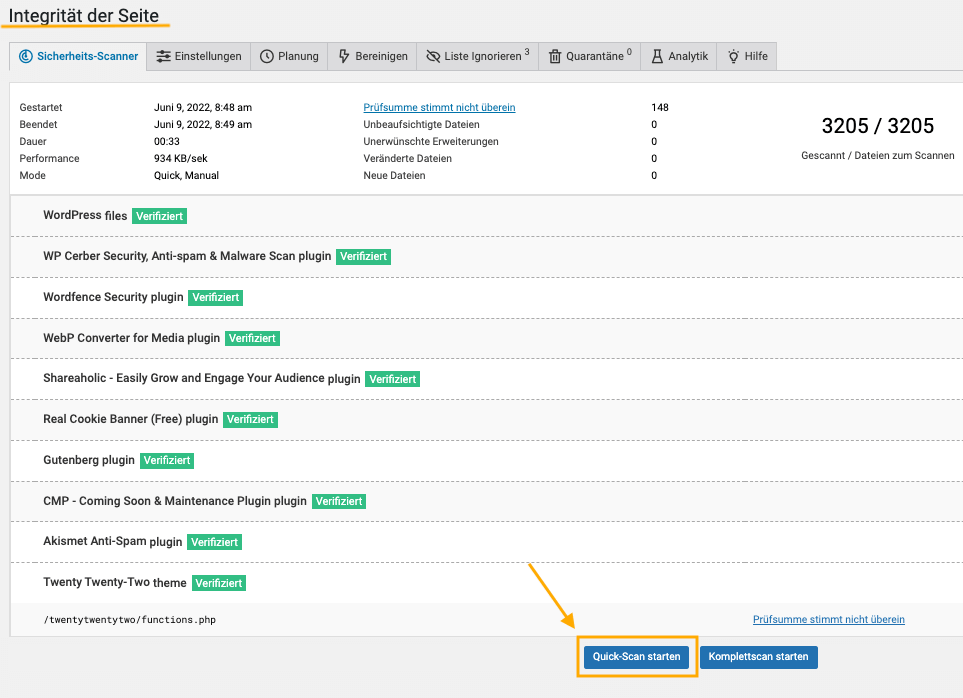Open the Quarantäne tab
This screenshot has width=963, height=698.
tap(590, 56)
